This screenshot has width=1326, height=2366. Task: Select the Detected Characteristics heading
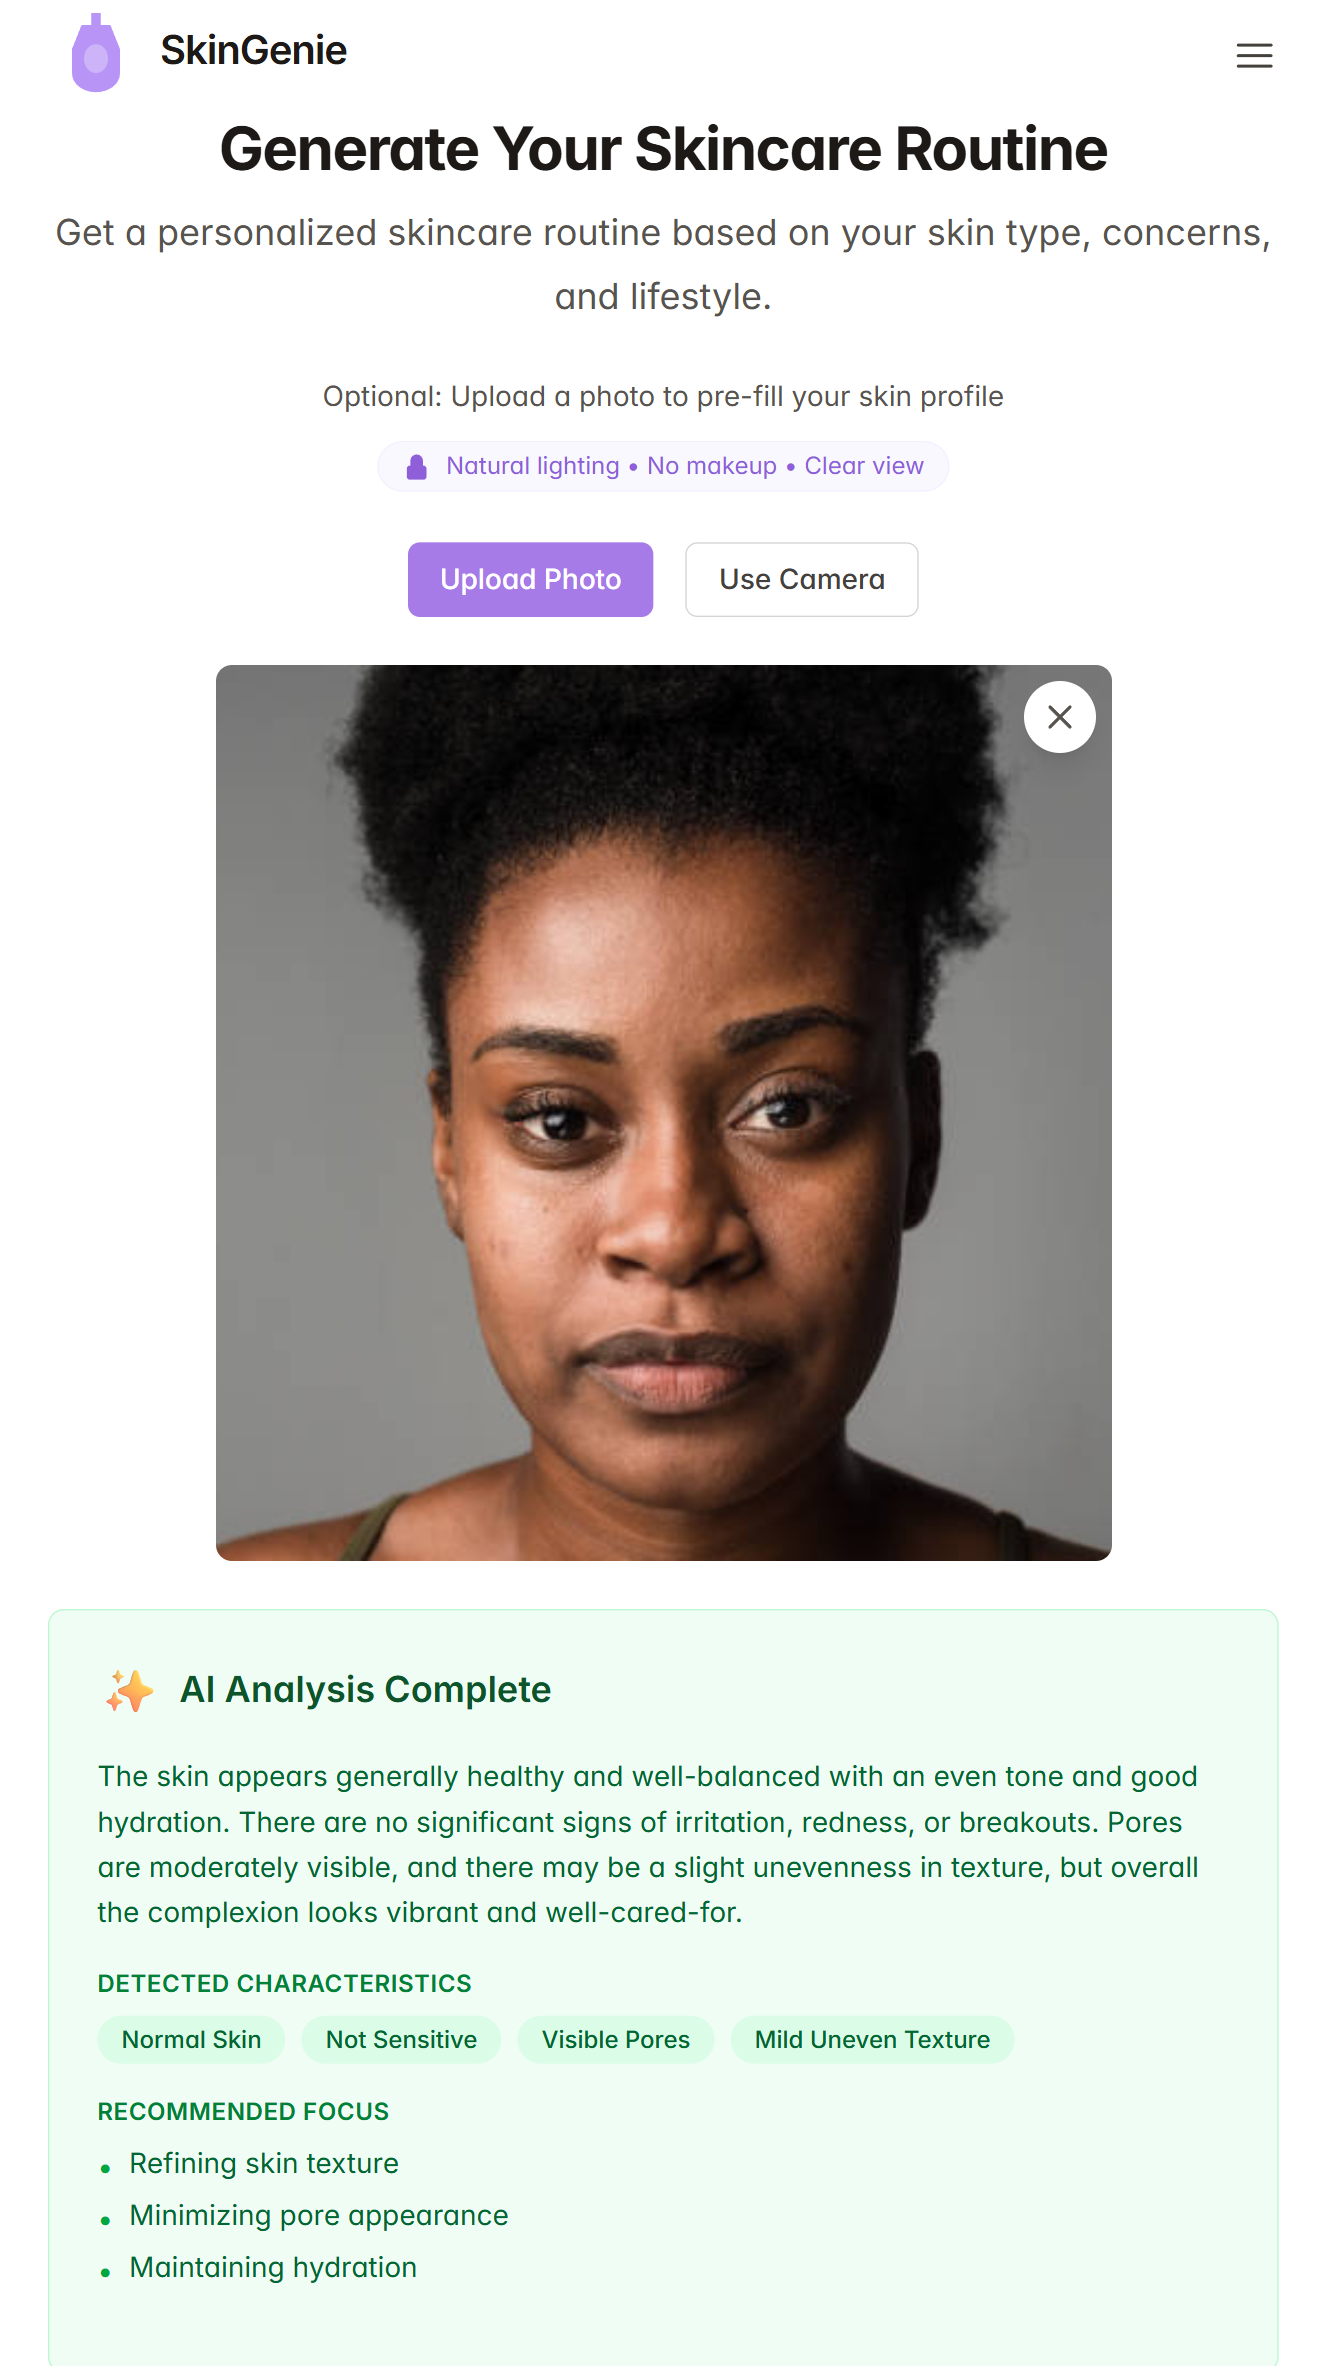[x=284, y=1983]
